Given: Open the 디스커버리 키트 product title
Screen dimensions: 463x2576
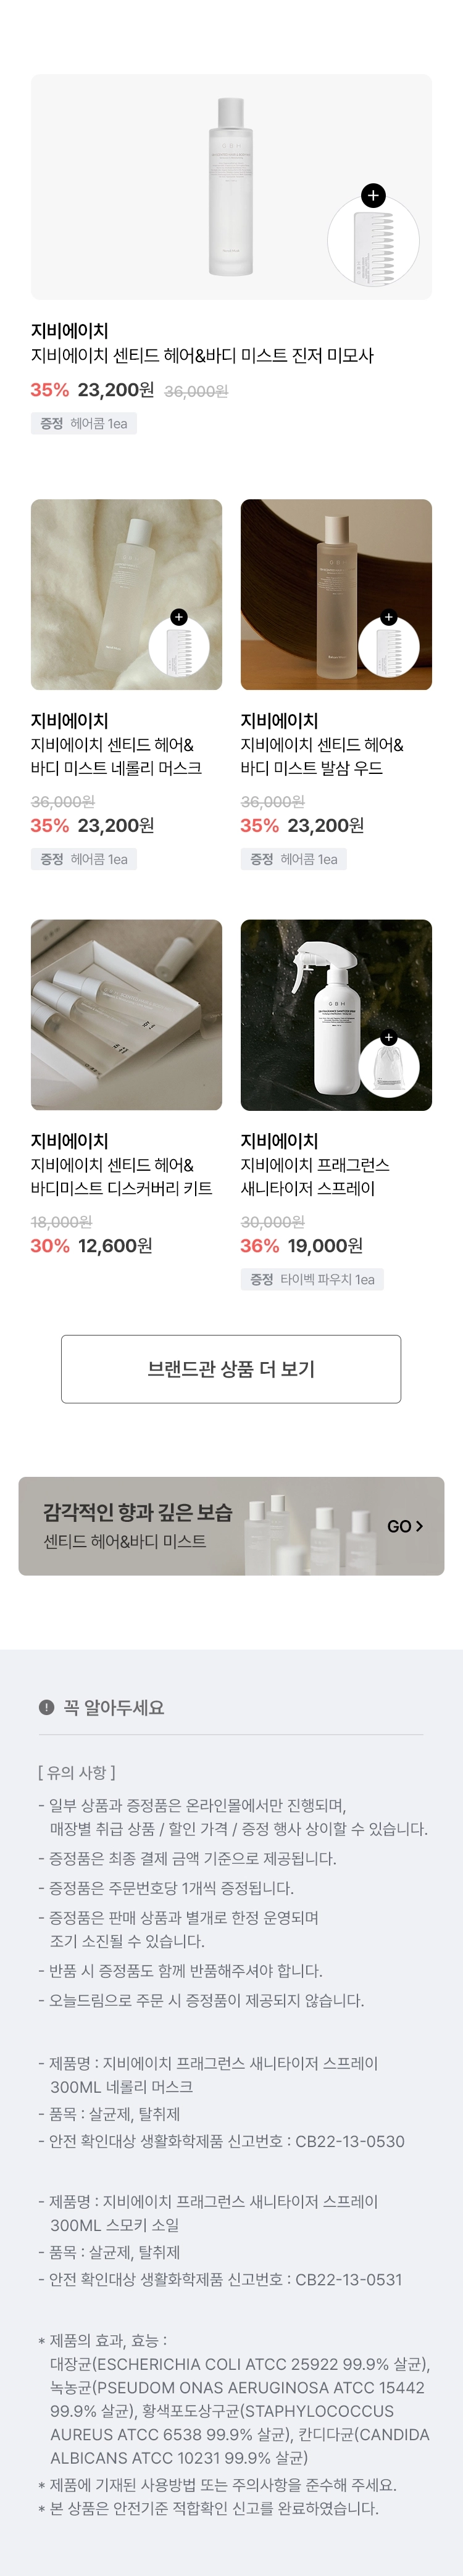Looking at the screenshot, I should [x=121, y=1176].
